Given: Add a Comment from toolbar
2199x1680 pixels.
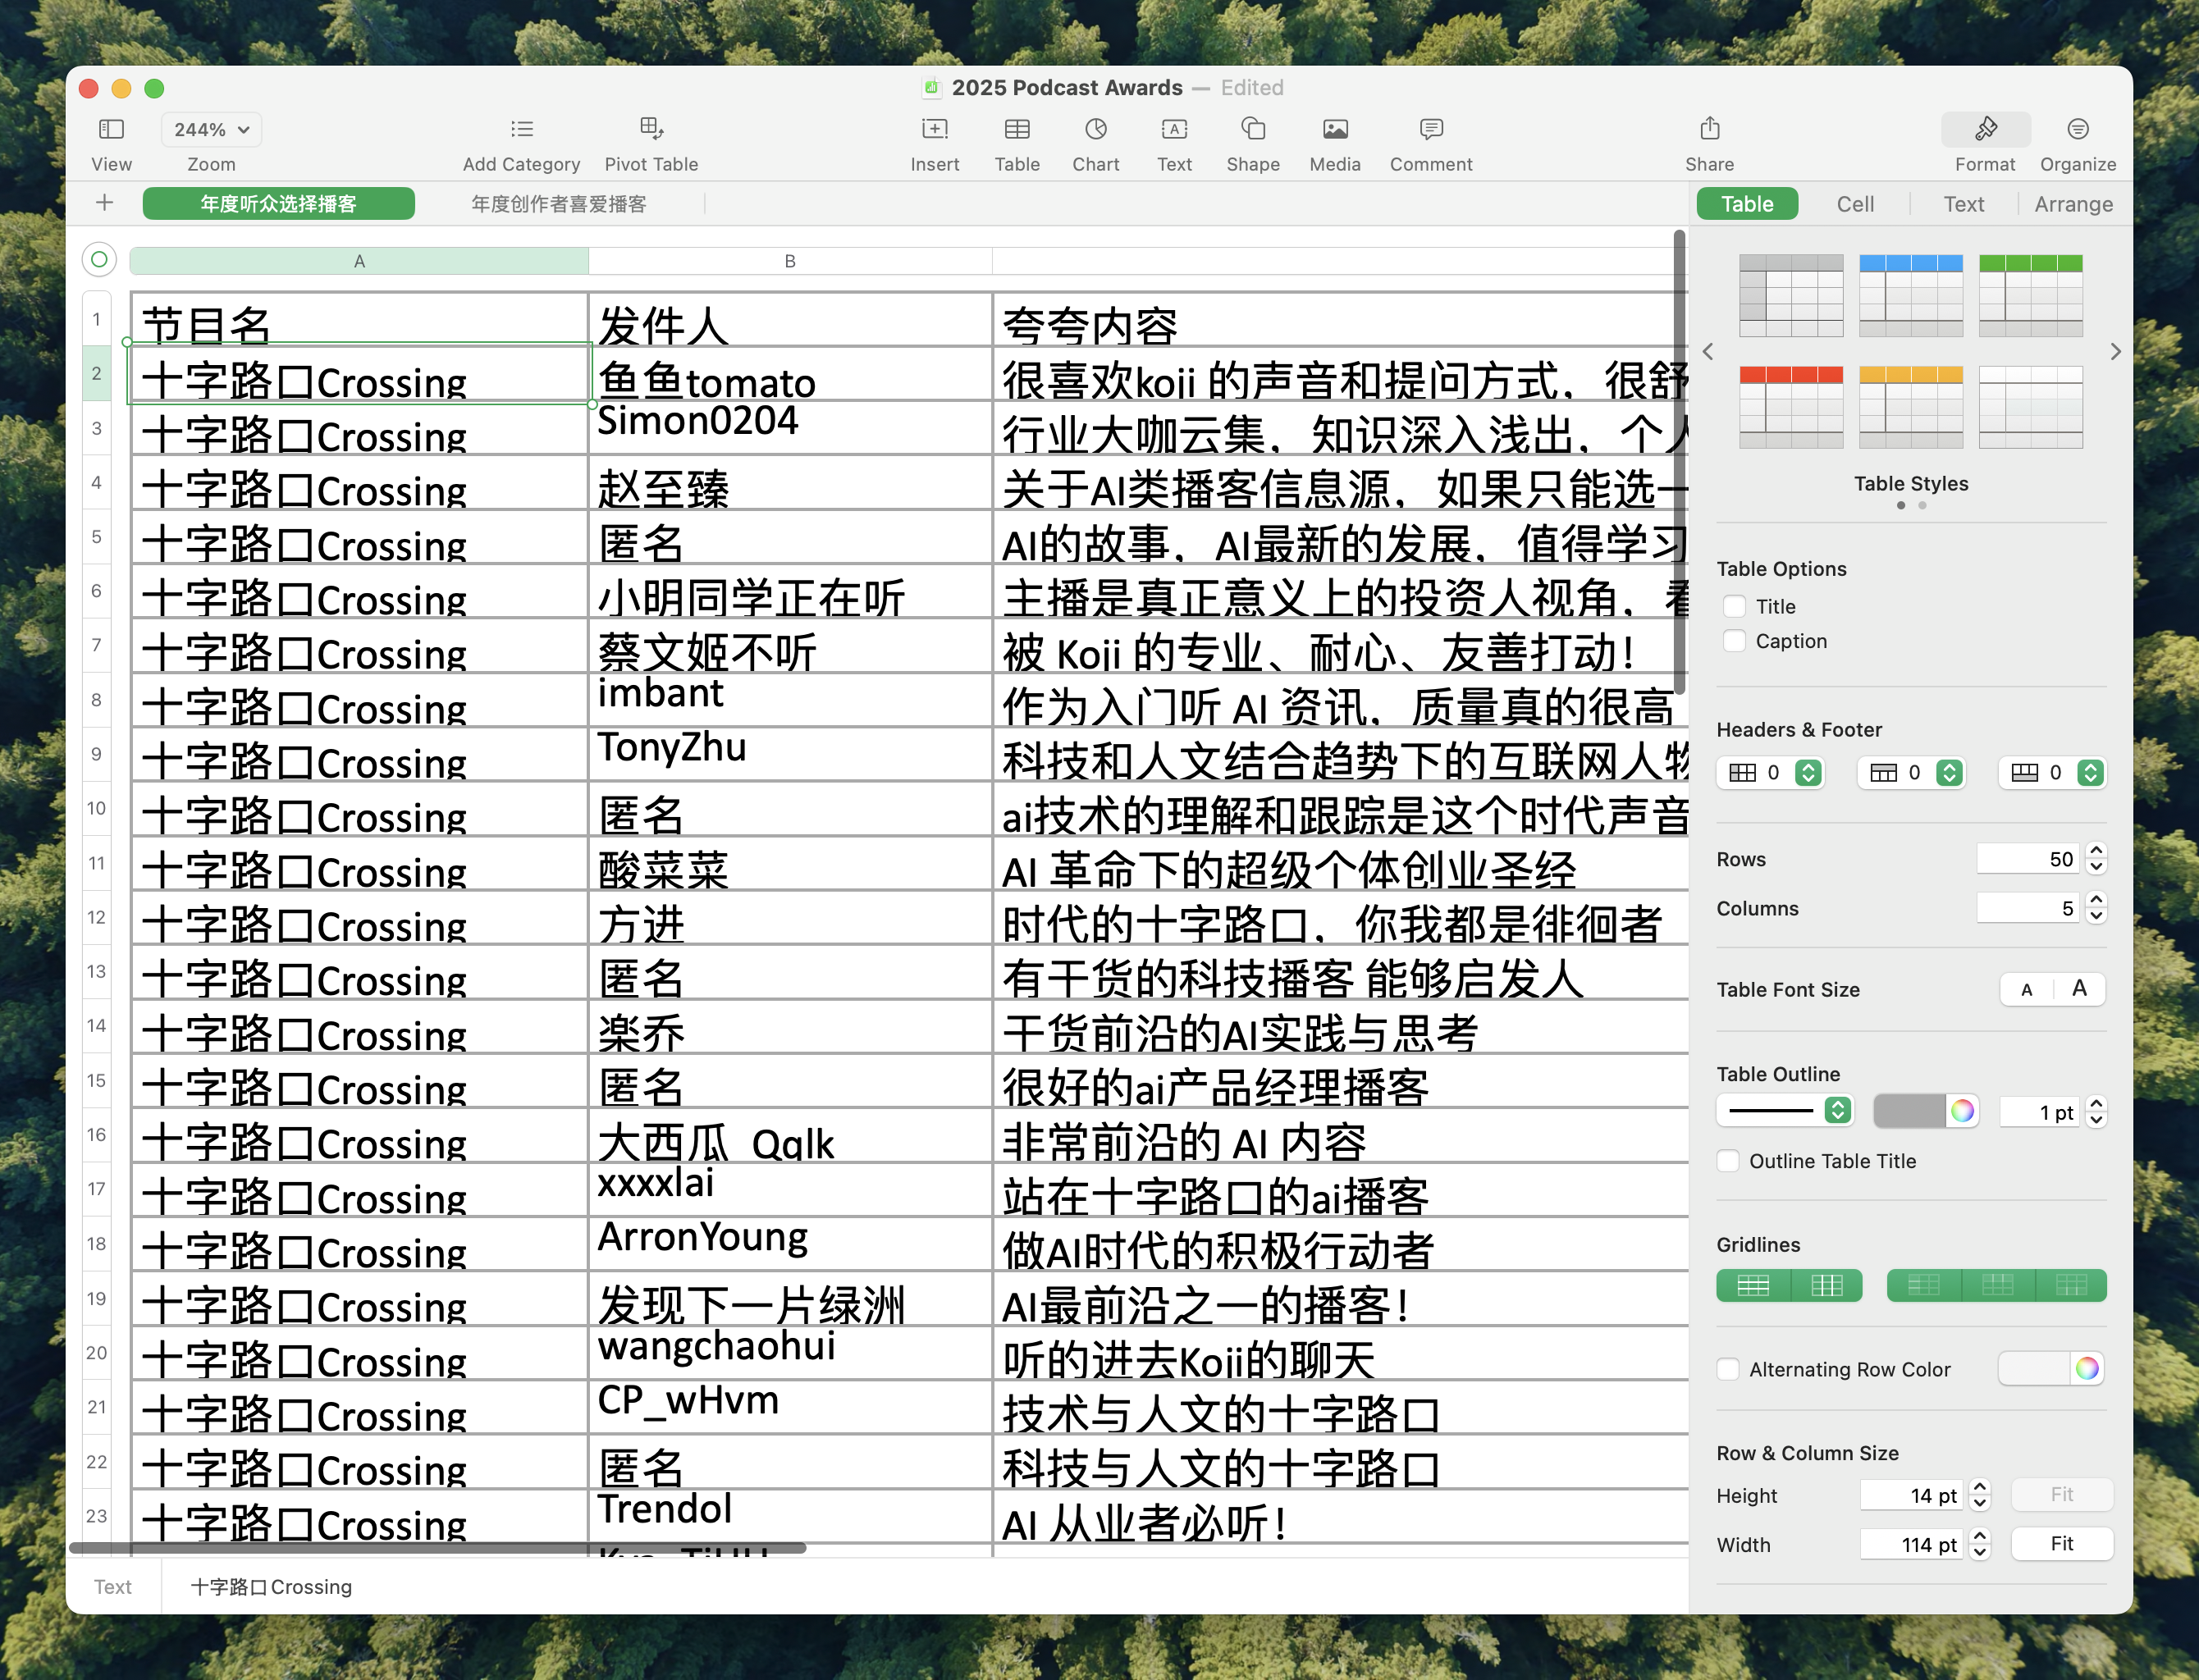Looking at the screenshot, I should pyautogui.click(x=1430, y=129).
